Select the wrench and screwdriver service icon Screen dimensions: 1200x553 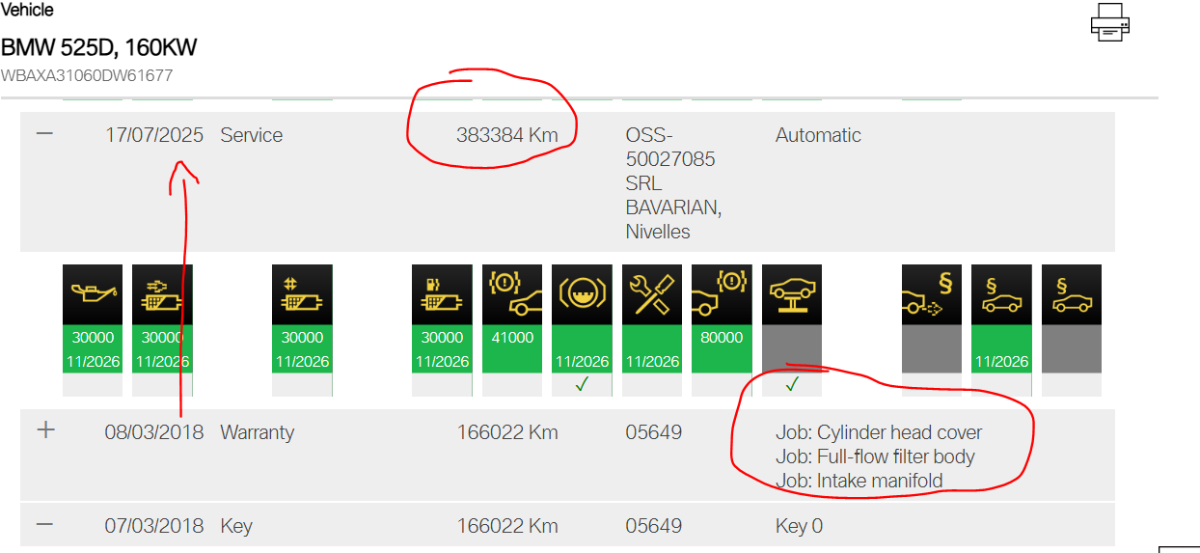coord(652,294)
